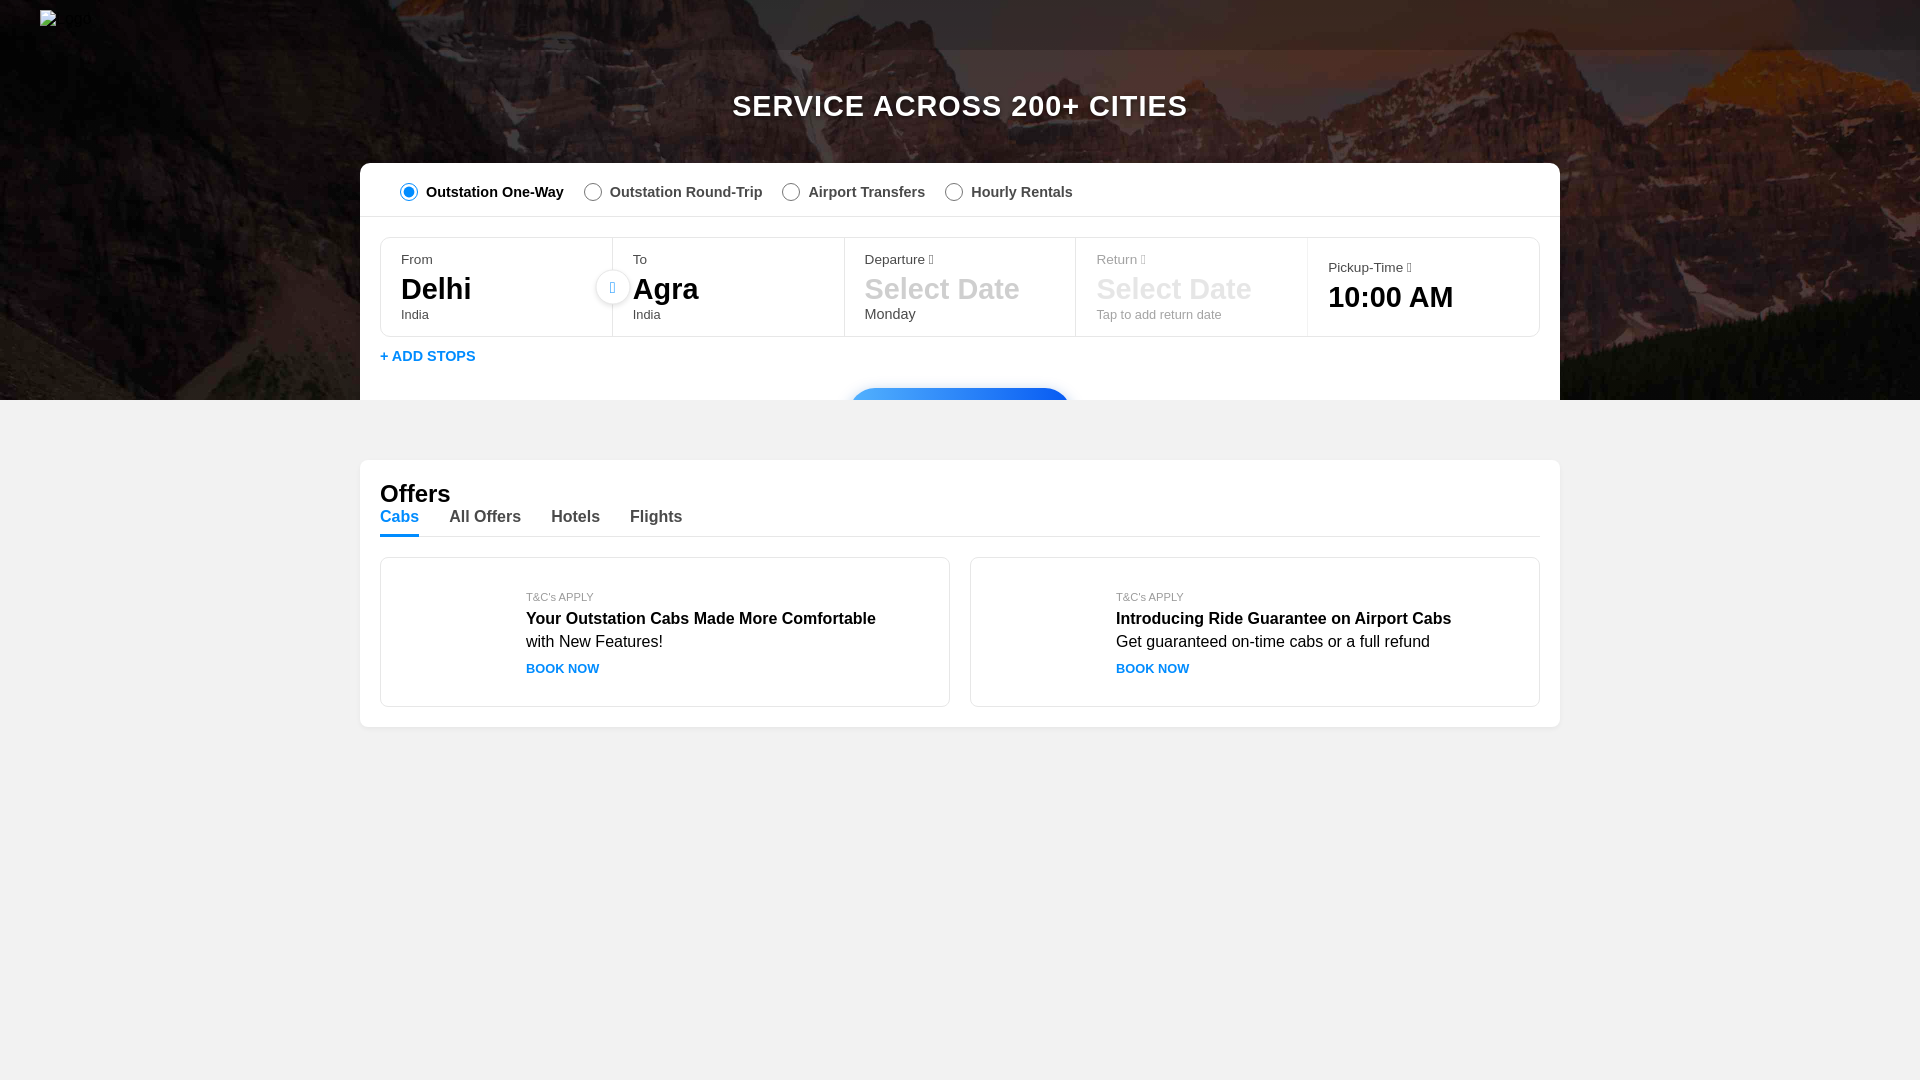Screen dimensions: 1920x1080
Task: Click T&C's APPLY on Ride Guarantee offer
Action: point(1150,597)
